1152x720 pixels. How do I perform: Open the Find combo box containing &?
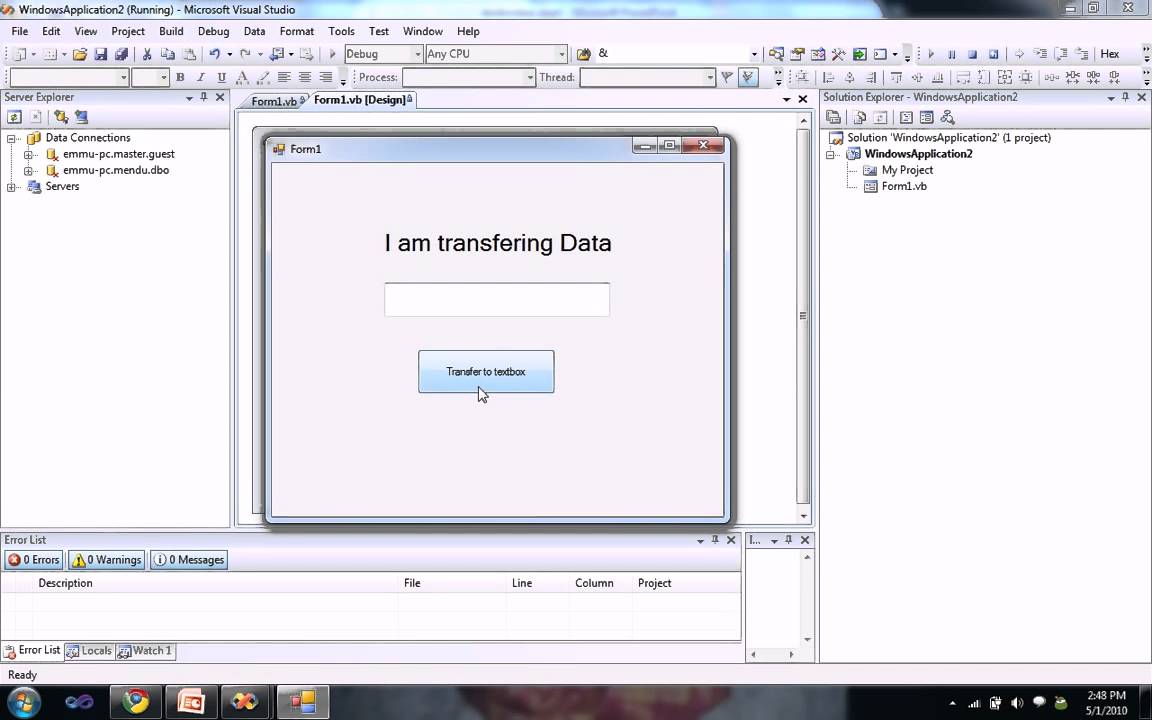(754, 54)
